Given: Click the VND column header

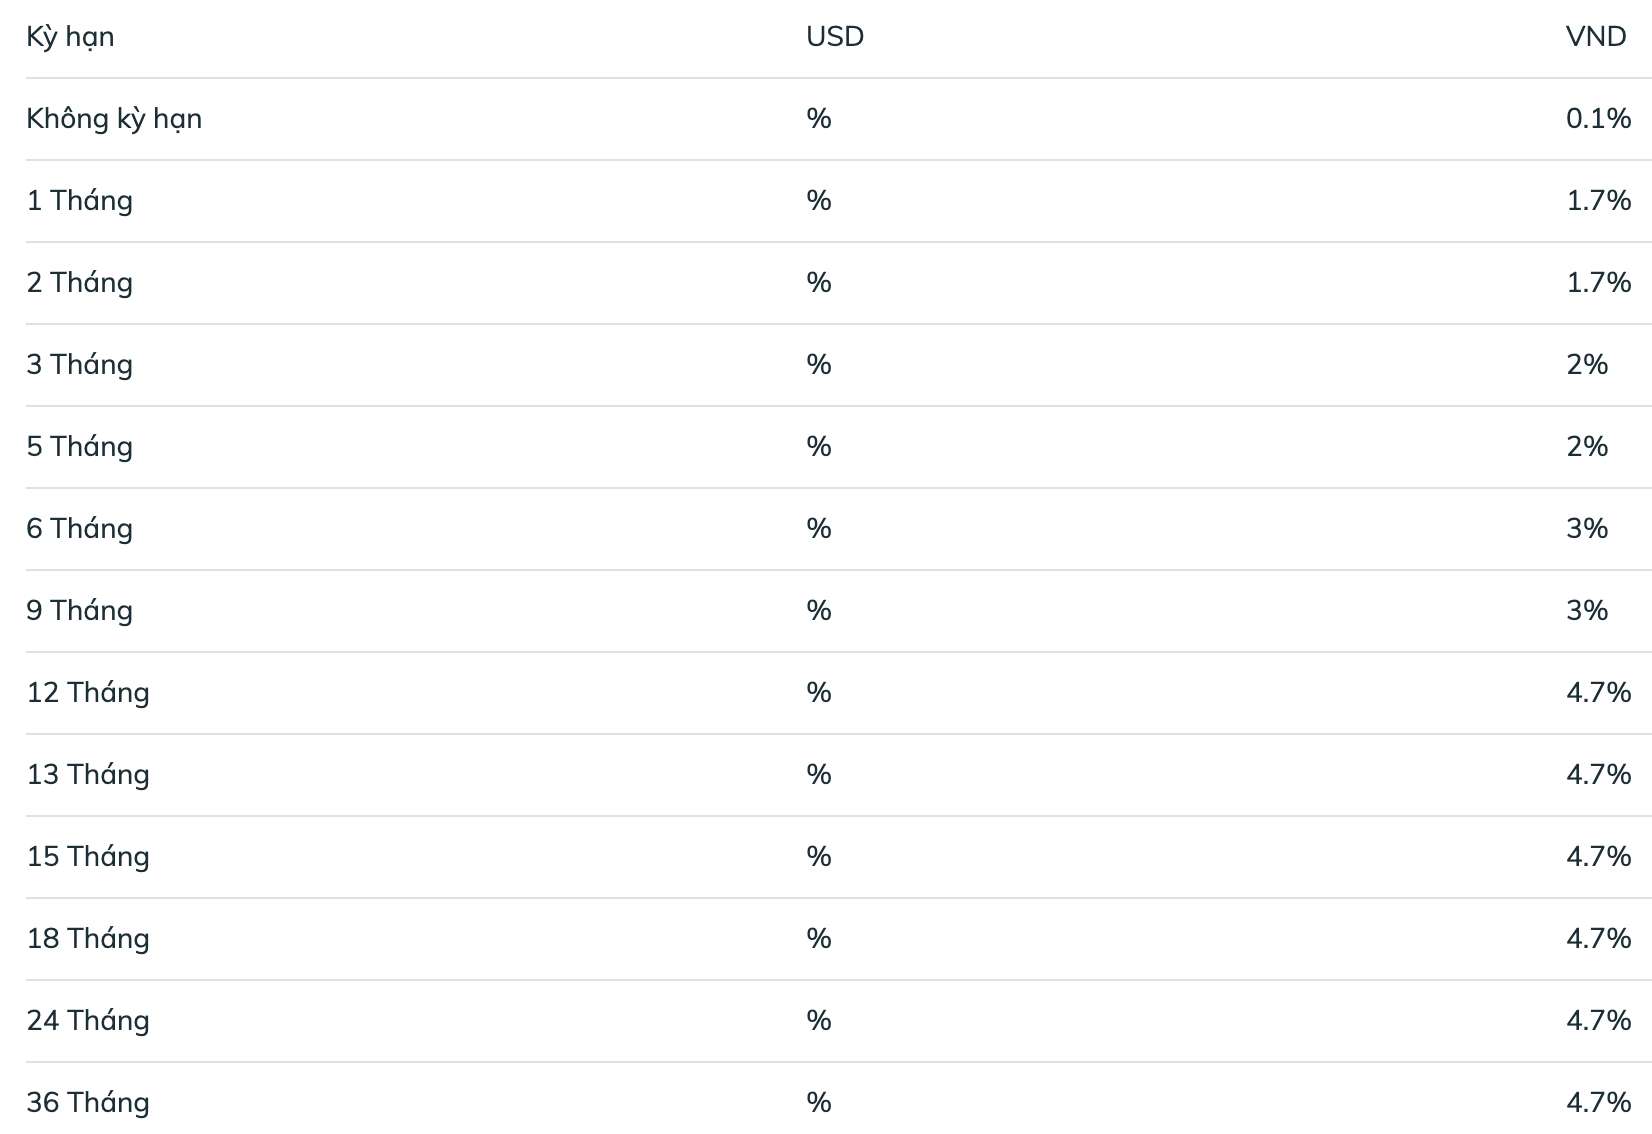Looking at the screenshot, I should [x=1596, y=37].
